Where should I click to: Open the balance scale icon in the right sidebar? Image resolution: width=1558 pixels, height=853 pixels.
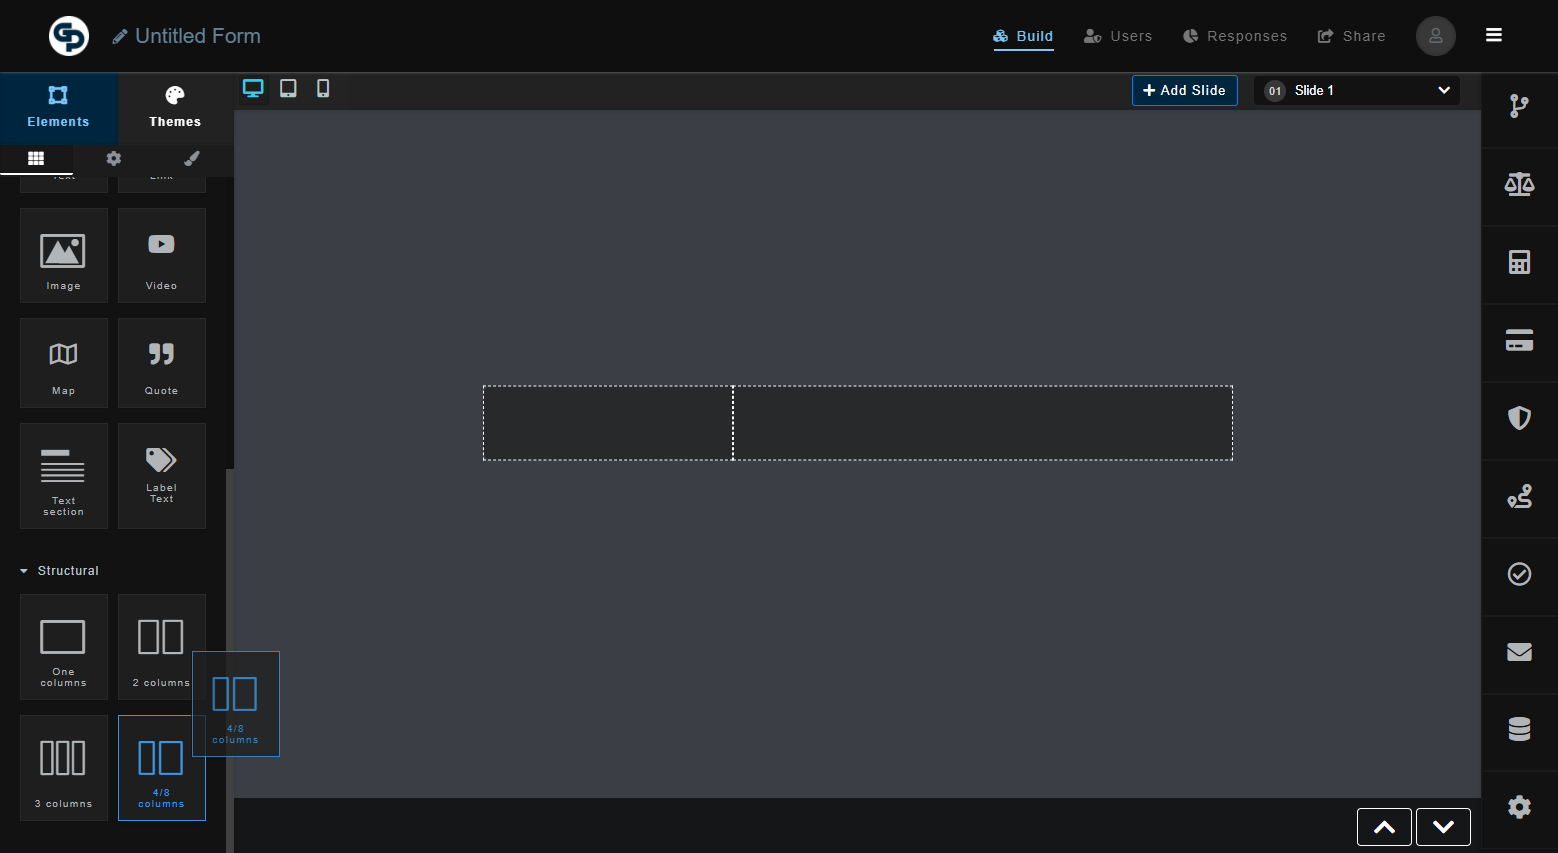point(1519,184)
